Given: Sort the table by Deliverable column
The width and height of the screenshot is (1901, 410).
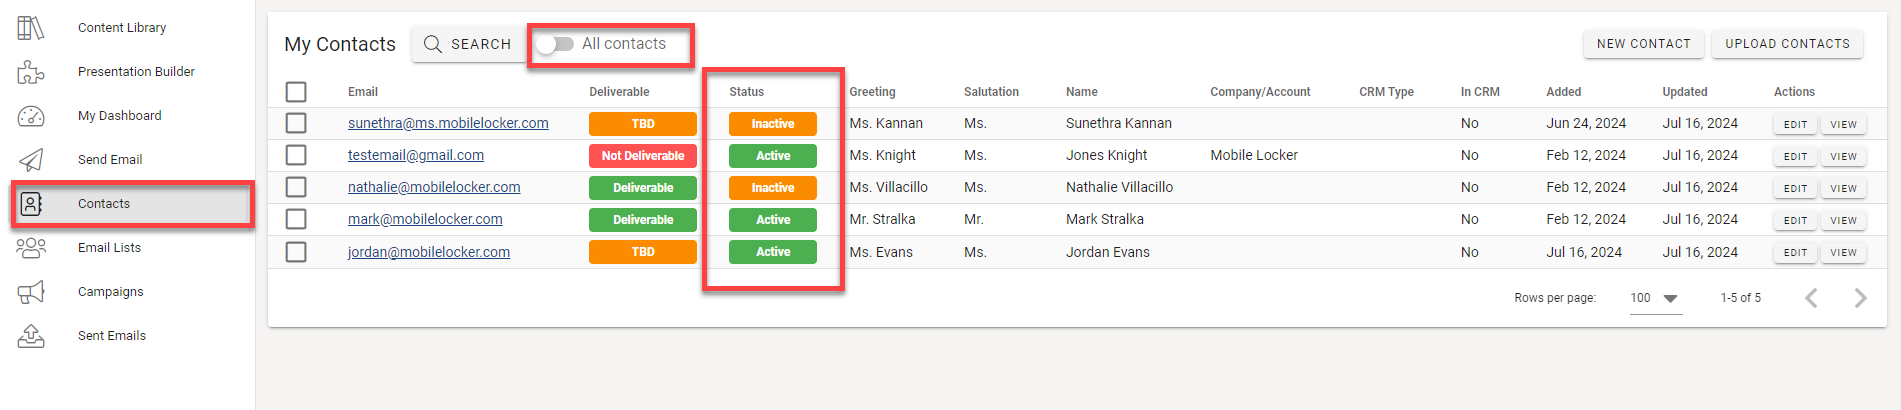Looking at the screenshot, I should coord(619,92).
